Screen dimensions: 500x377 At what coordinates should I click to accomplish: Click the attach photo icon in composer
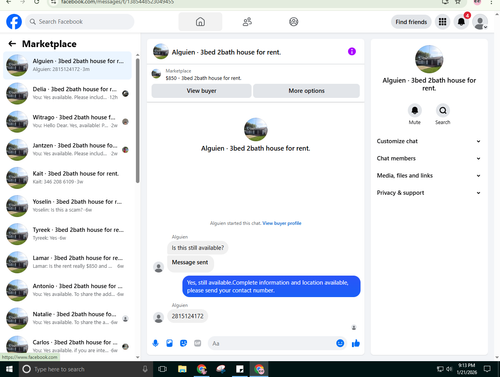(169, 343)
